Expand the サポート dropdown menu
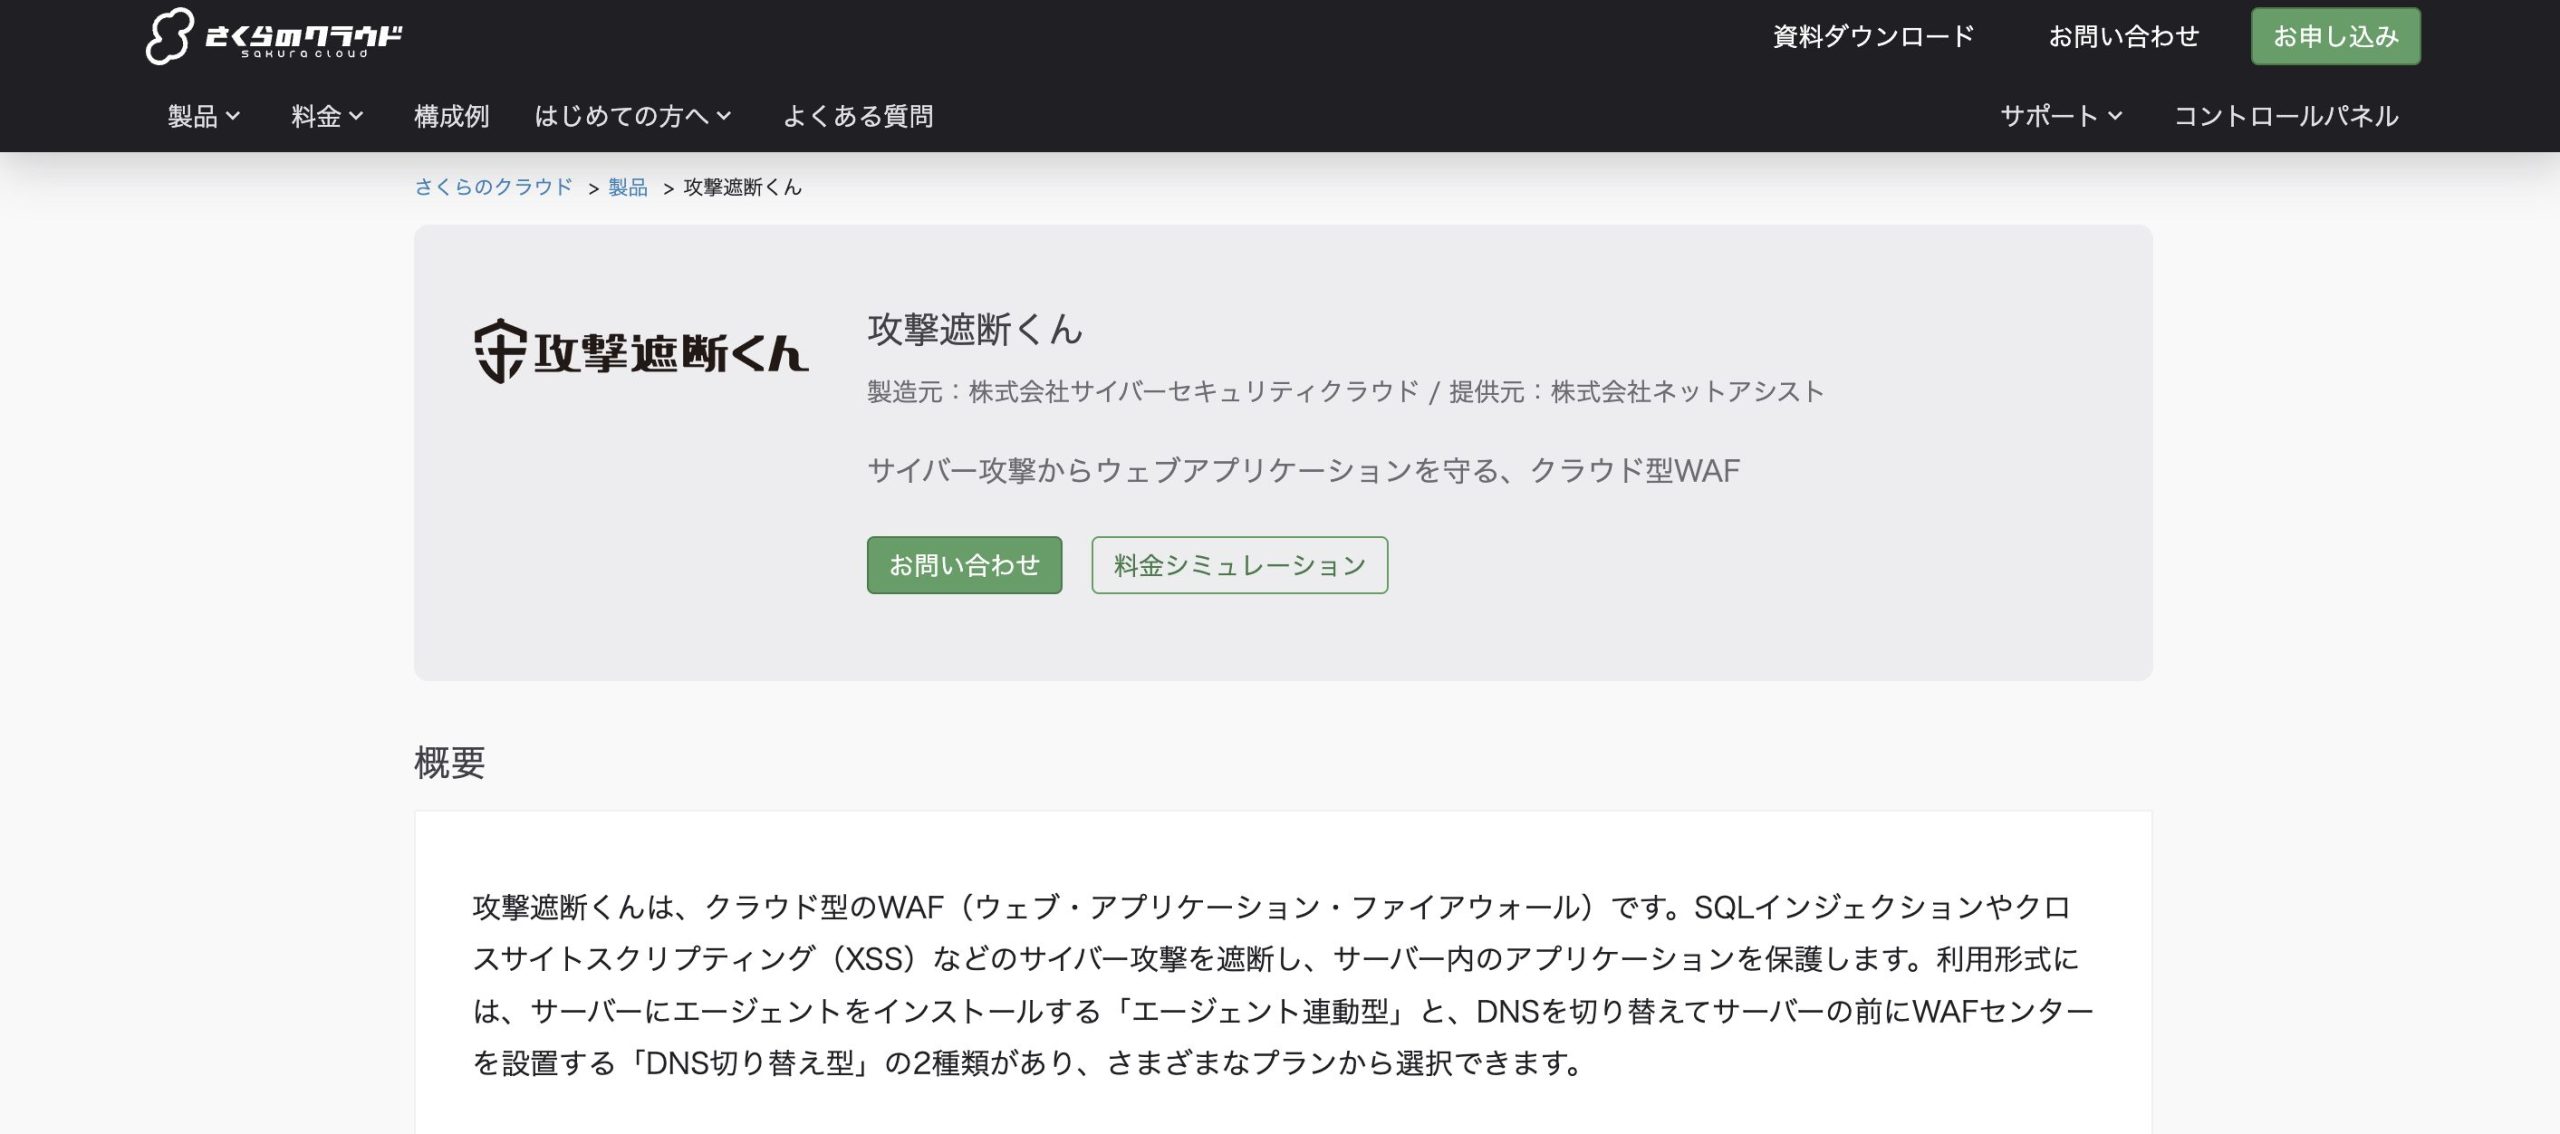The image size is (2560, 1134). tap(2061, 116)
